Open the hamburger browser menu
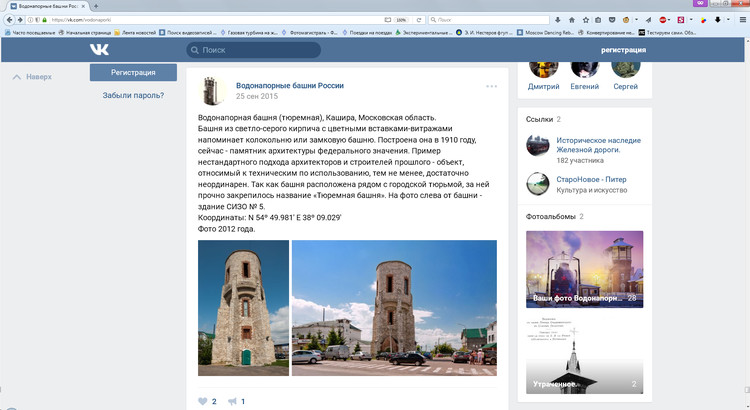Image resolution: width=750 pixels, height=410 pixels. [743, 20]
